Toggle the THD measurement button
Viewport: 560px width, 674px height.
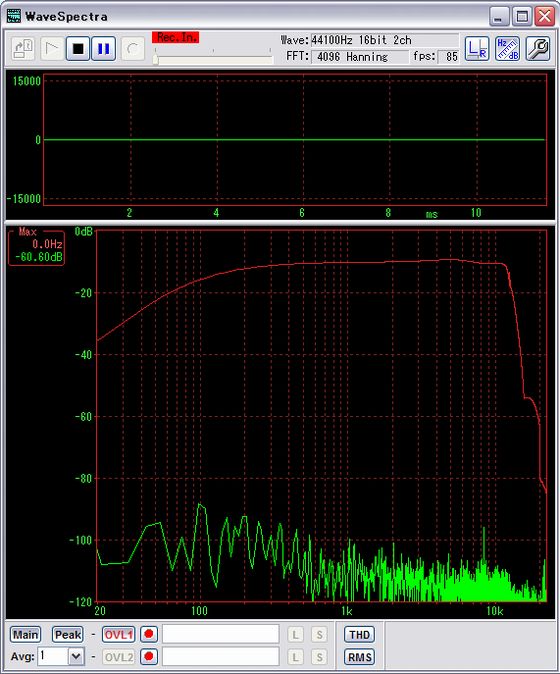pos(359,634)
